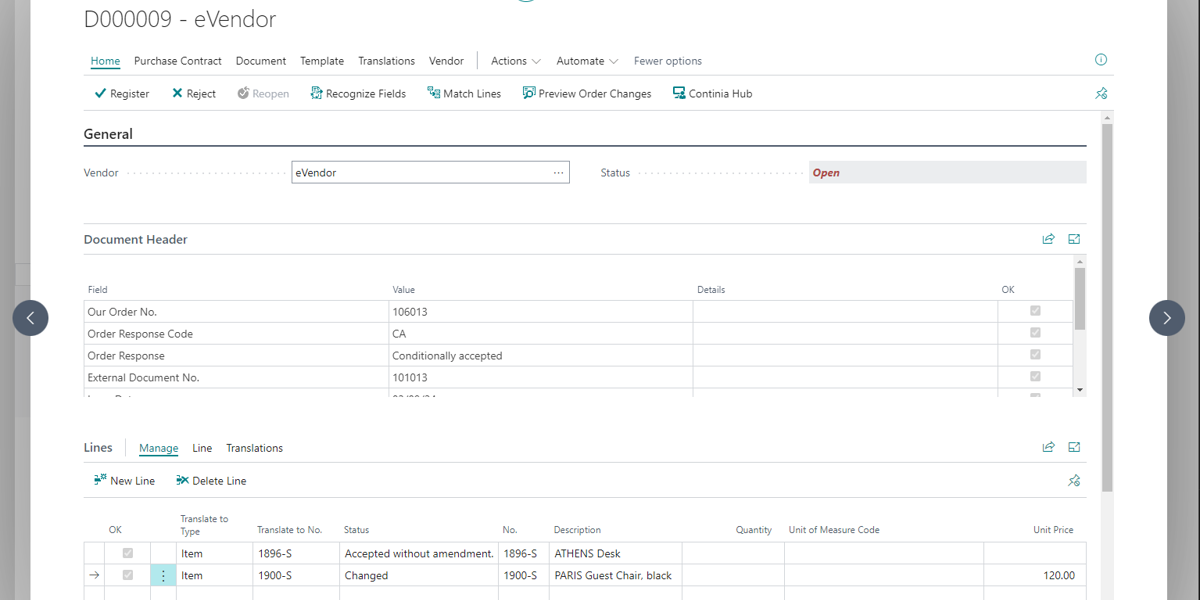
Task: Click Fewer options link
Action: tap(667, 61)
